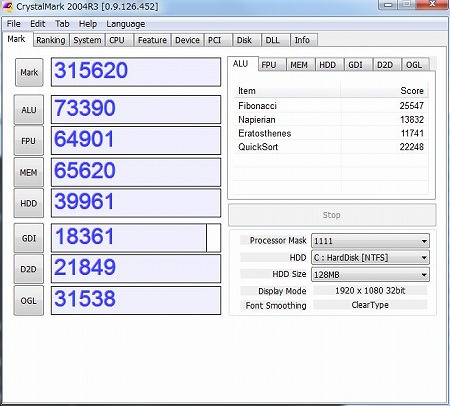Image resolution: width=450 pixels, height=406 pixels.
Task: Switch to the Info tab
Action: pyautogui.click(x=303, y=40)
